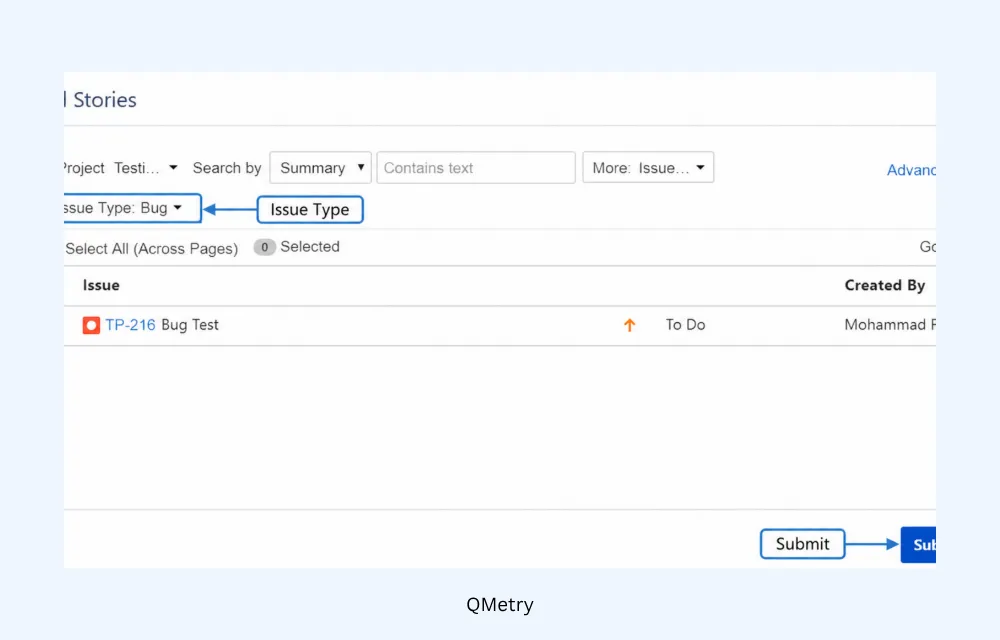The image size is (1000, 640).
Task: Open the Advanced search link
Action: (911, 170)
